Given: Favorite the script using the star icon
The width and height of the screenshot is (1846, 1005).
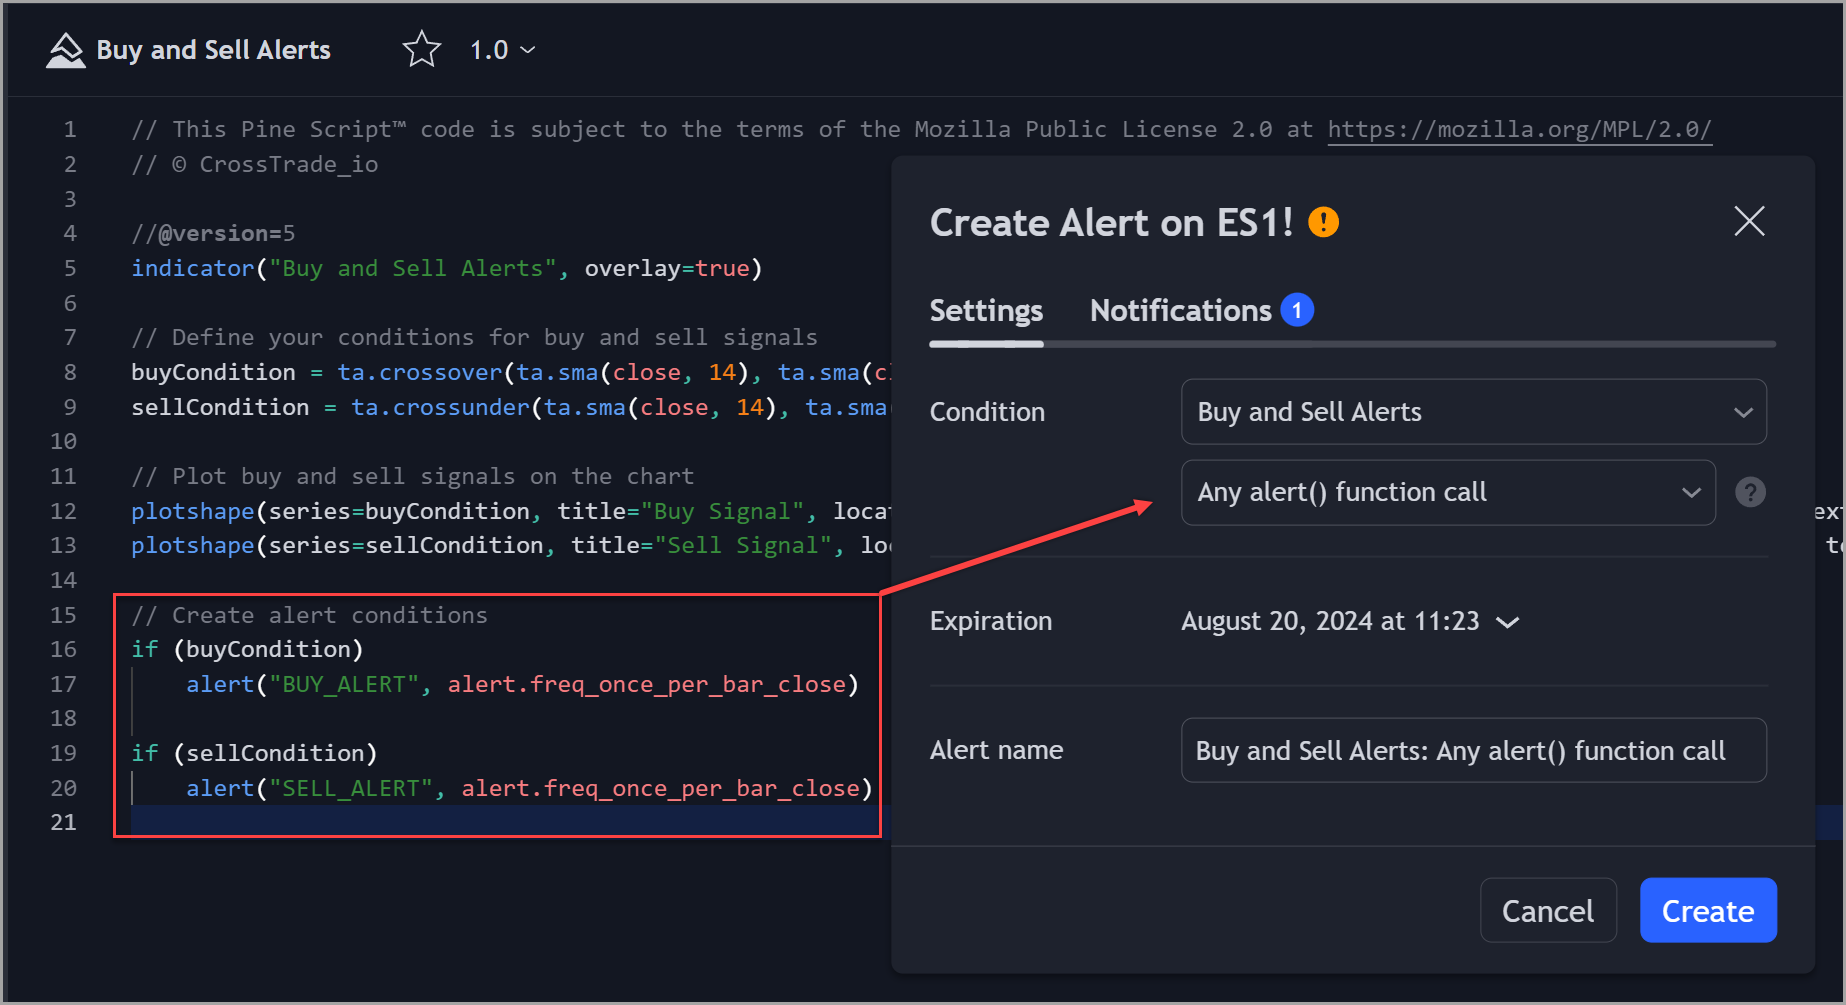Looking at the screenshot, I should coord(421,47).
